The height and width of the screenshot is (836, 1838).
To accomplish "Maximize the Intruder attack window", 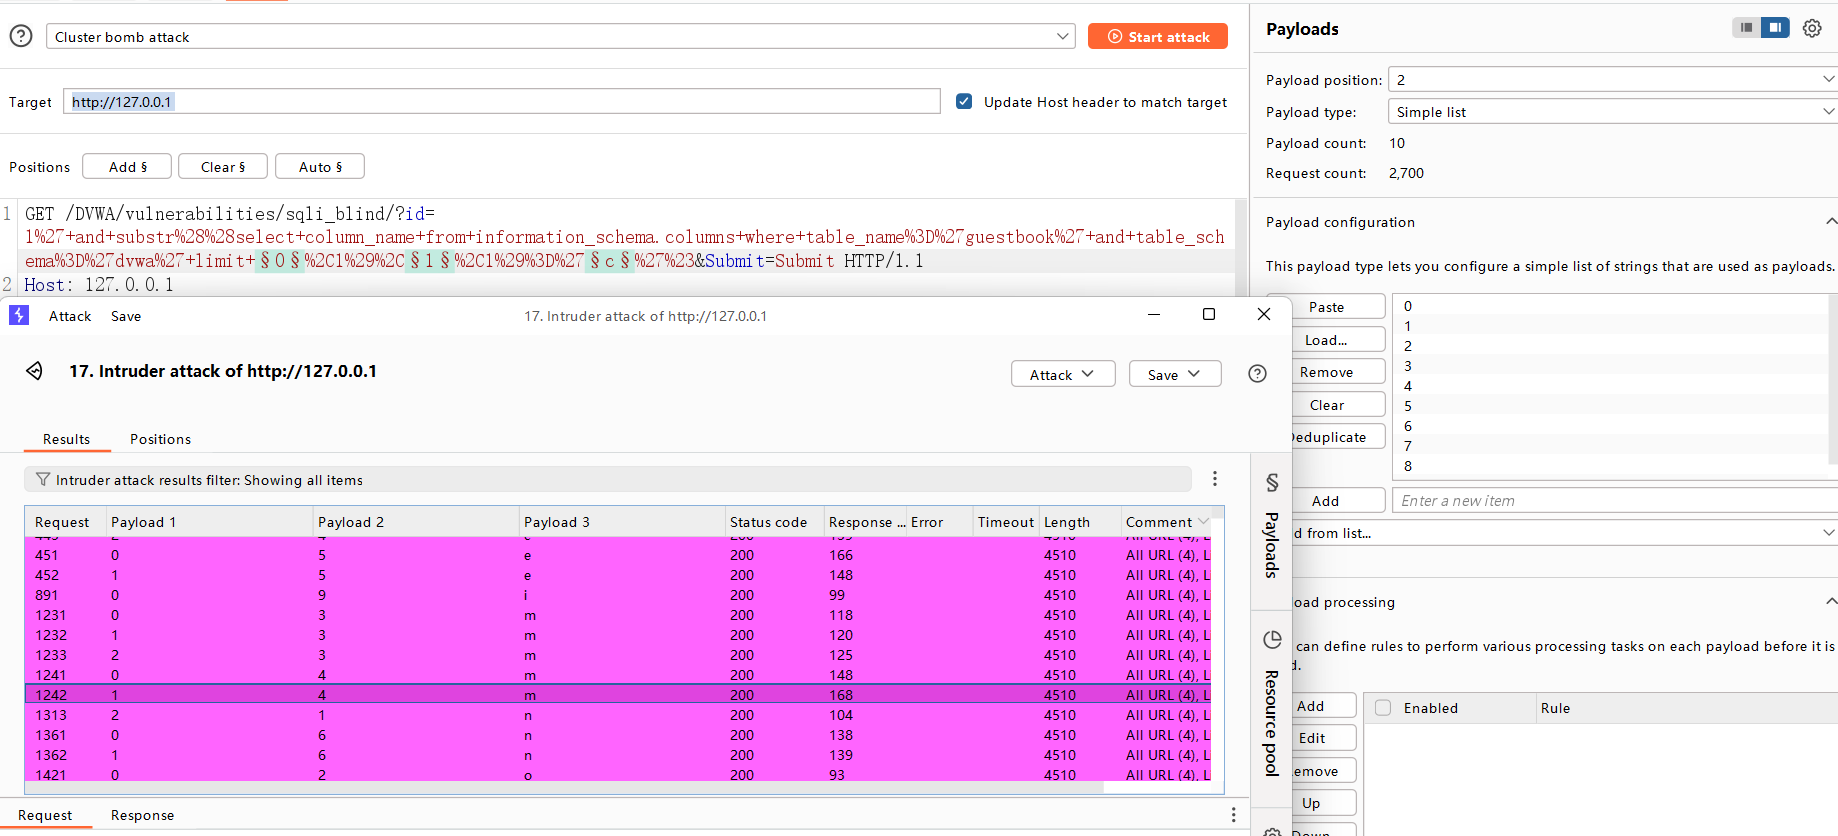I will pos(1209,314).
